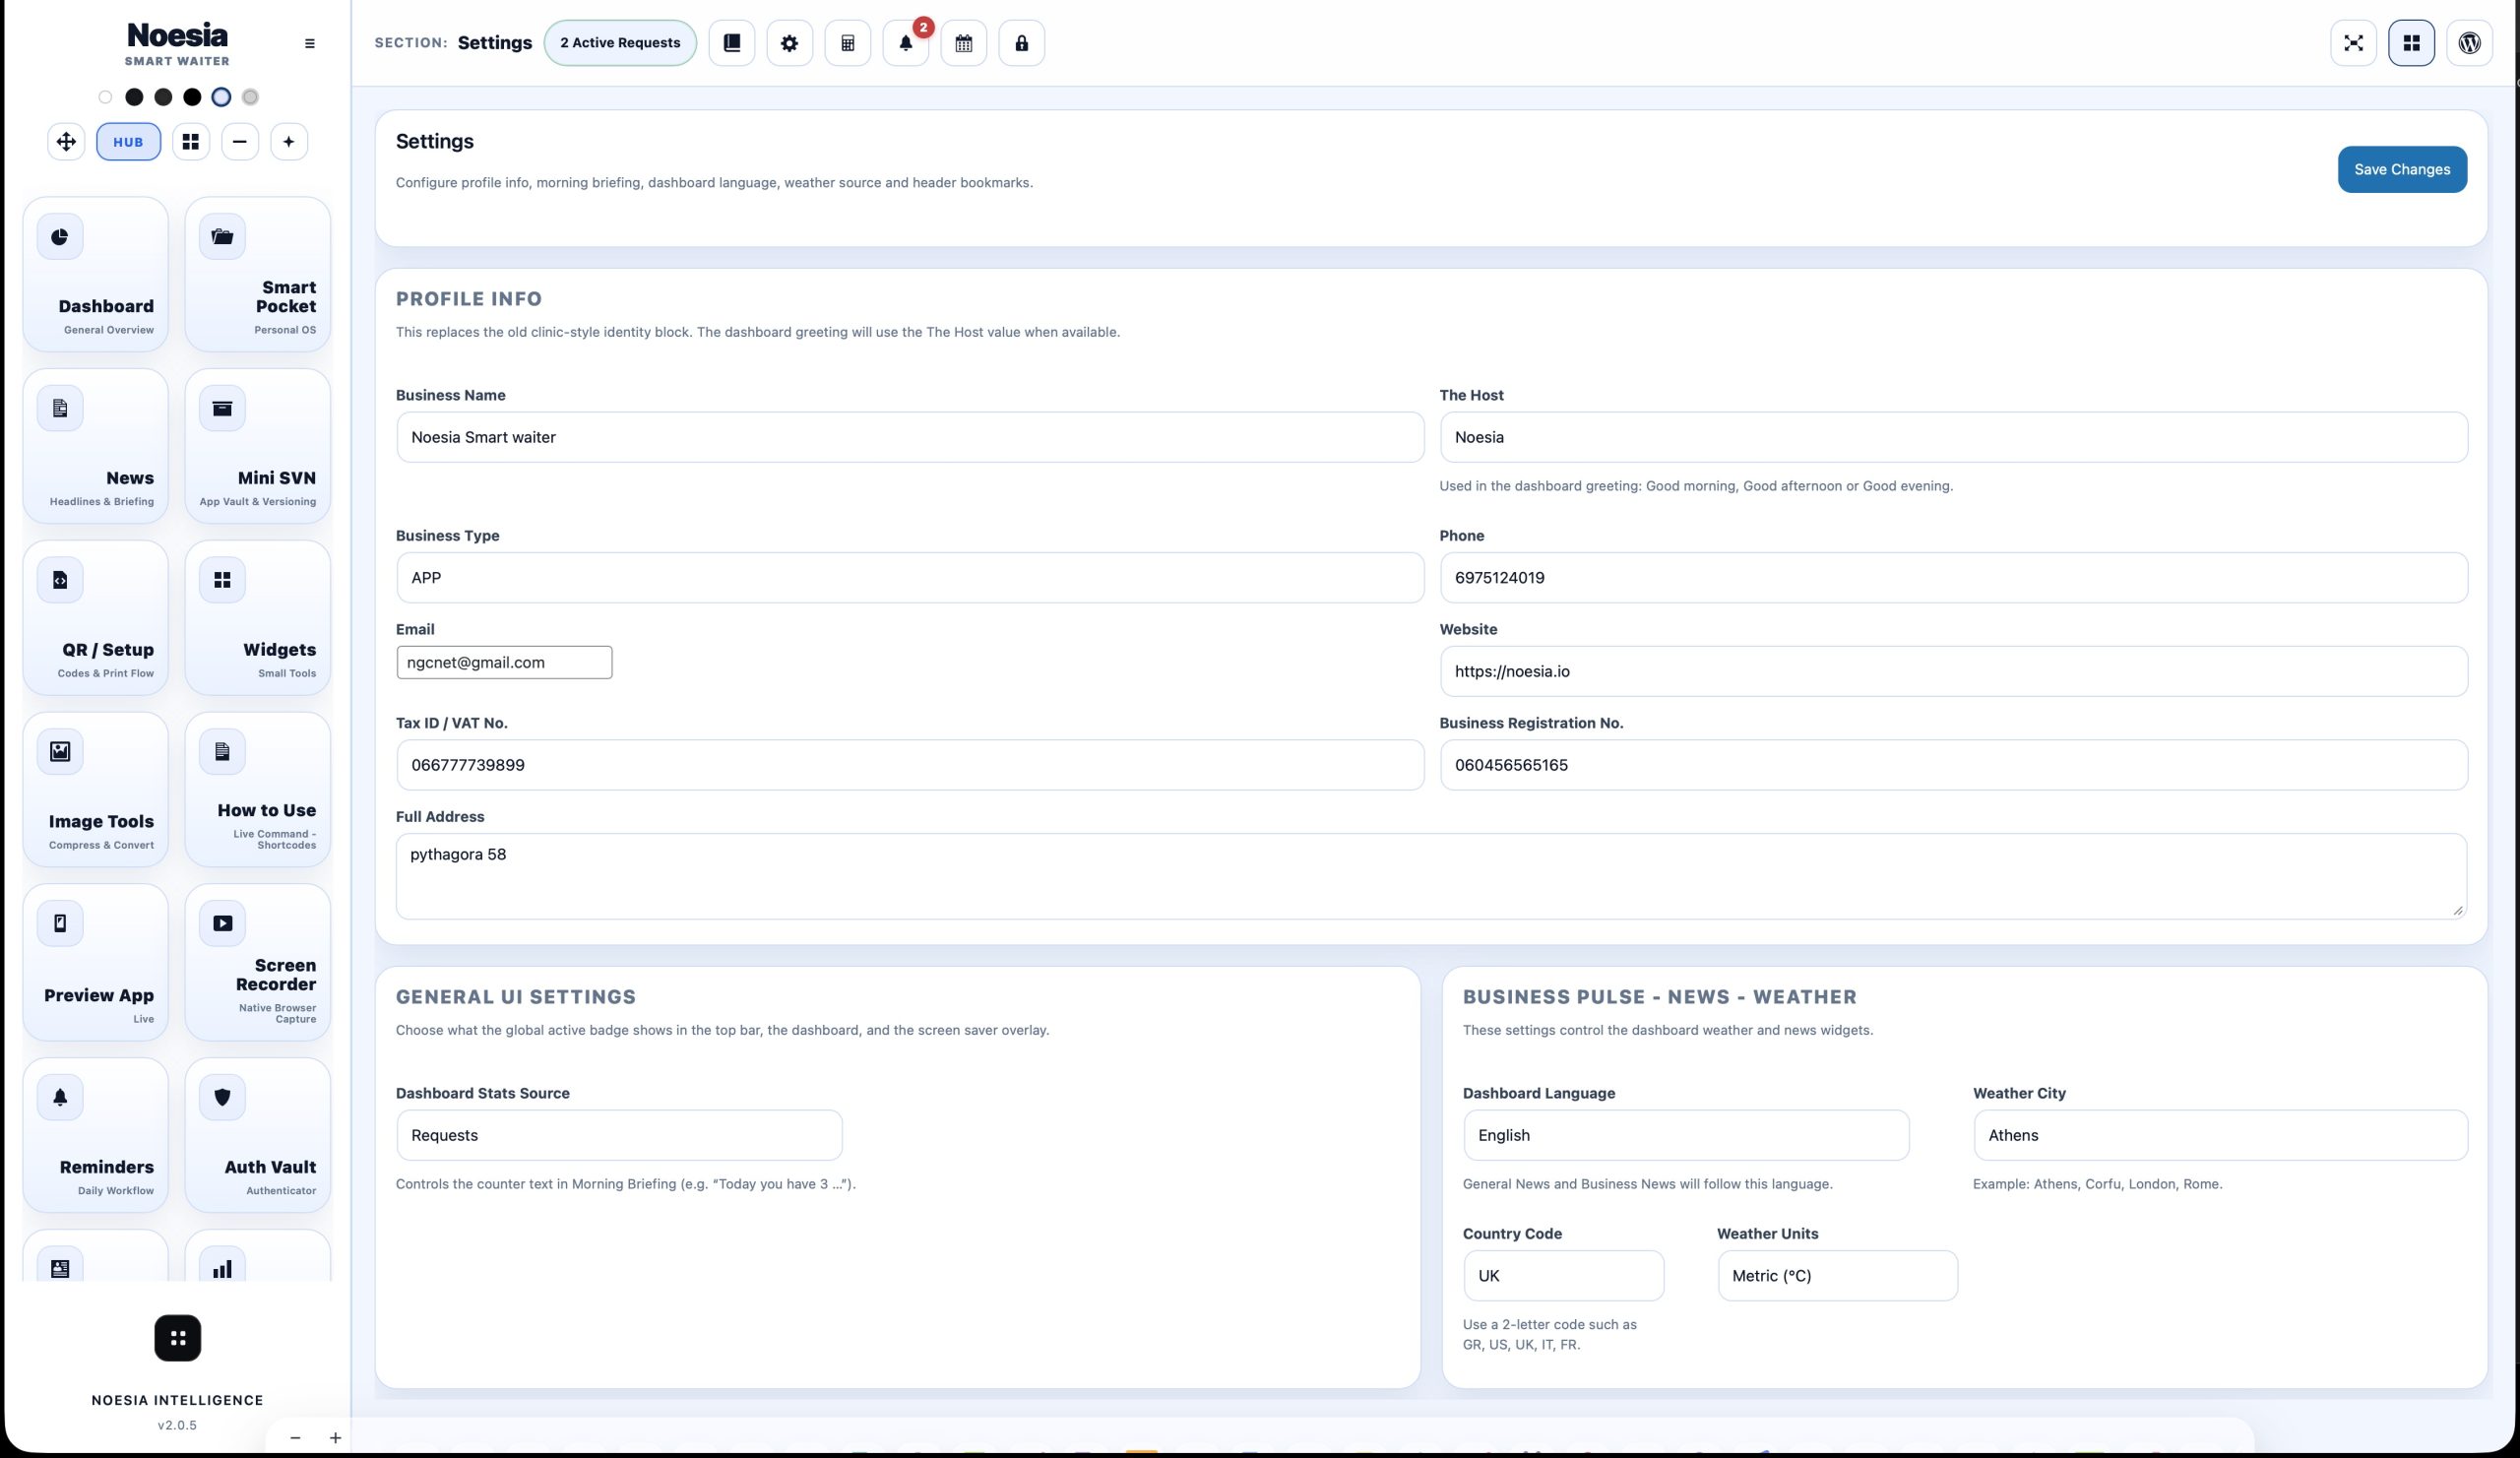Click the Email input field

click(x=504, y=662)
